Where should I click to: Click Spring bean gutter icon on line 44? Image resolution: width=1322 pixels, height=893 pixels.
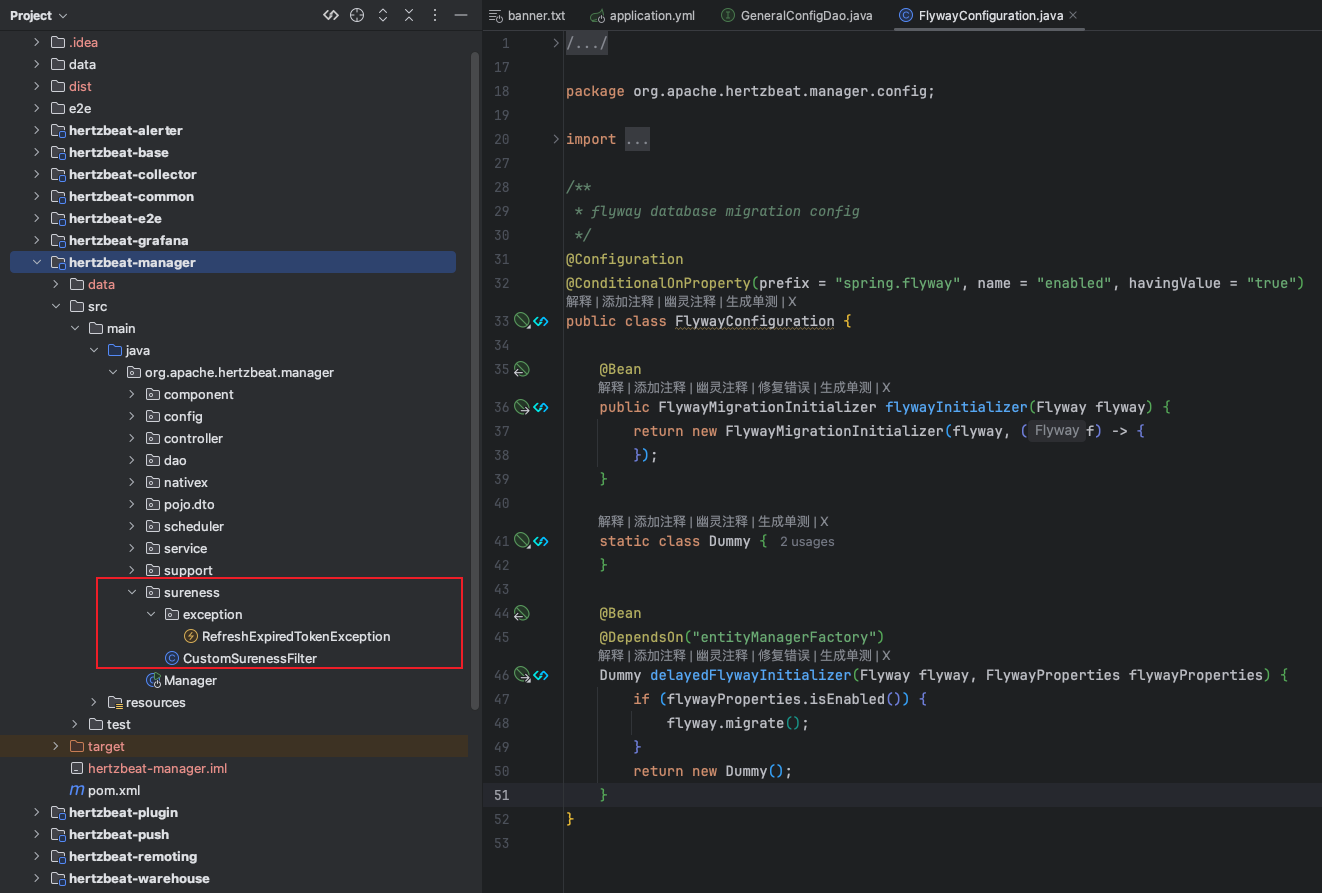pyautogui.click(x=521, y=613)
